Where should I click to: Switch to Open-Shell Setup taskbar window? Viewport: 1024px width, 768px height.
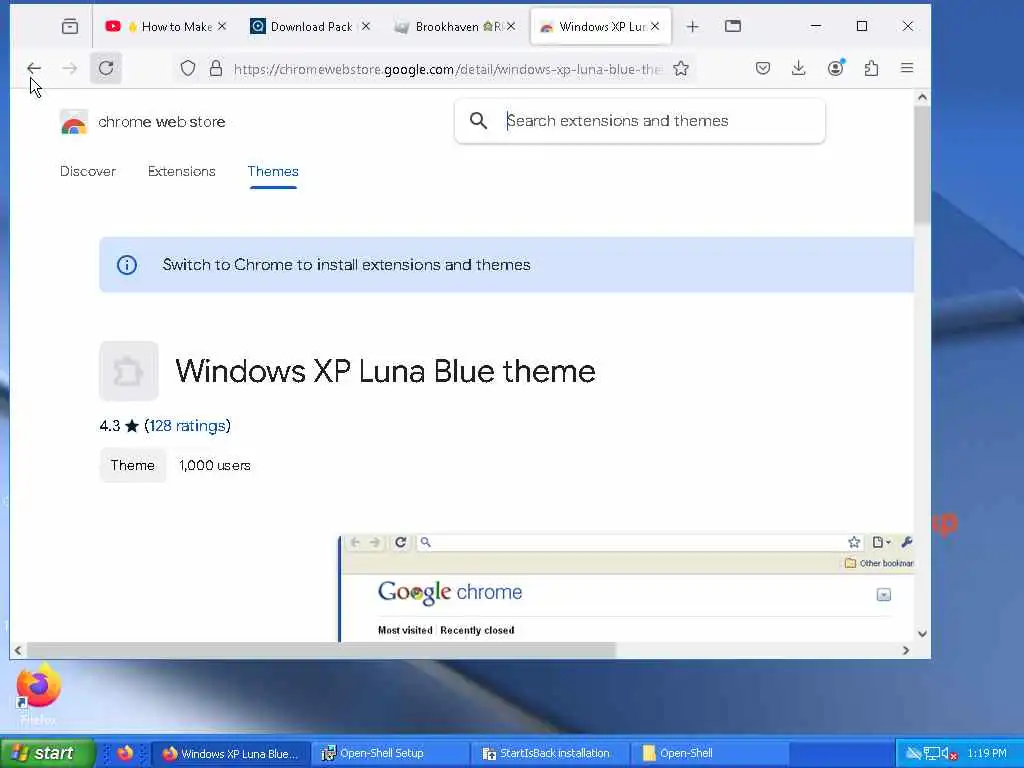point(389,754)
